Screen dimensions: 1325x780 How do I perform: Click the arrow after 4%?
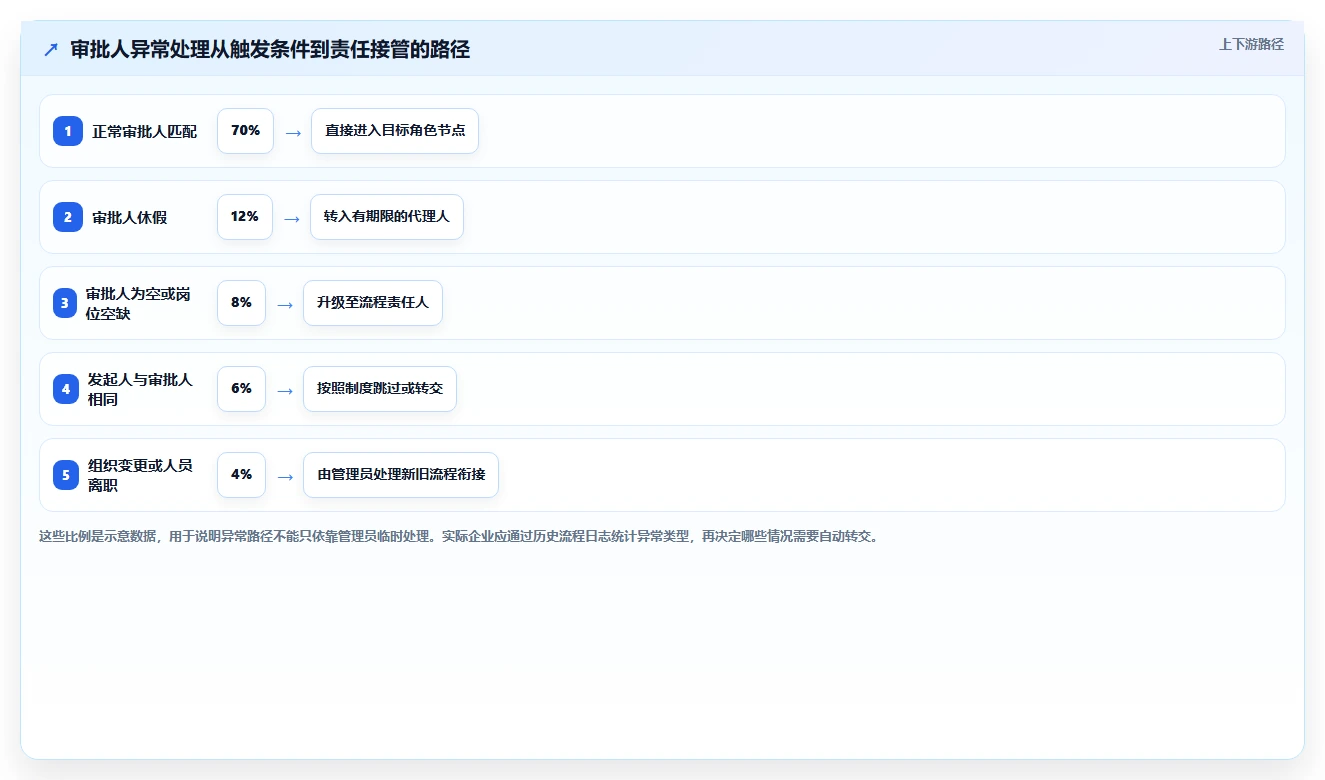[284, 476]
